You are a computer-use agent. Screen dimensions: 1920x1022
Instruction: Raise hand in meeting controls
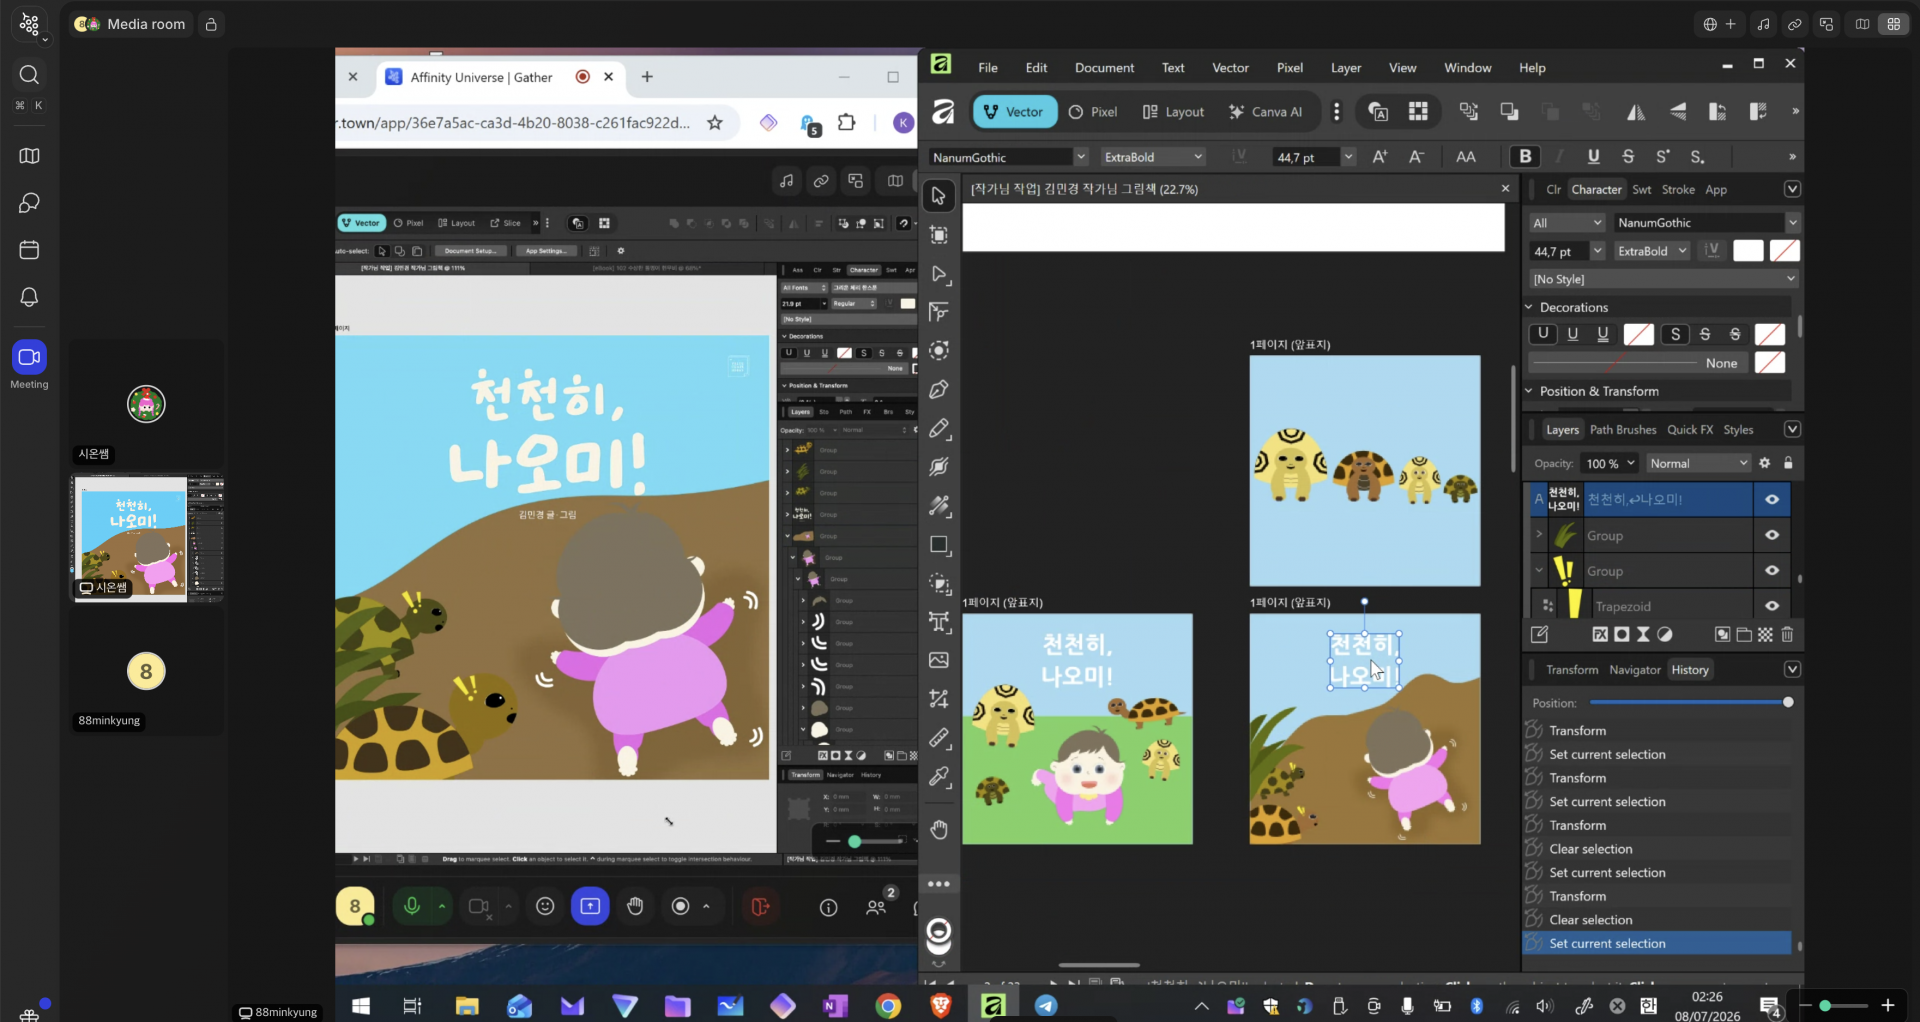click(635, 906)
